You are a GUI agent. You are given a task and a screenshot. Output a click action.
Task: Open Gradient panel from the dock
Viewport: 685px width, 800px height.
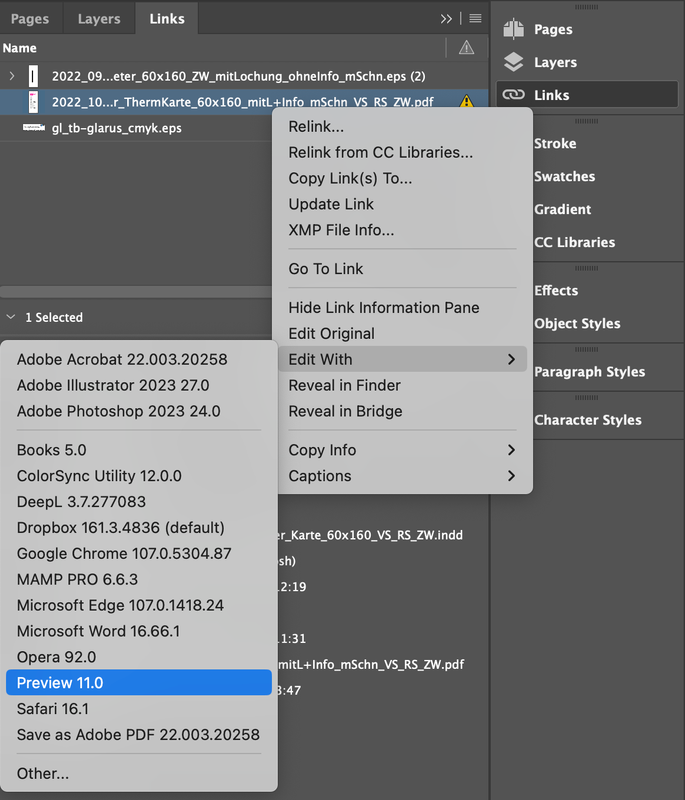coord(562,209)
